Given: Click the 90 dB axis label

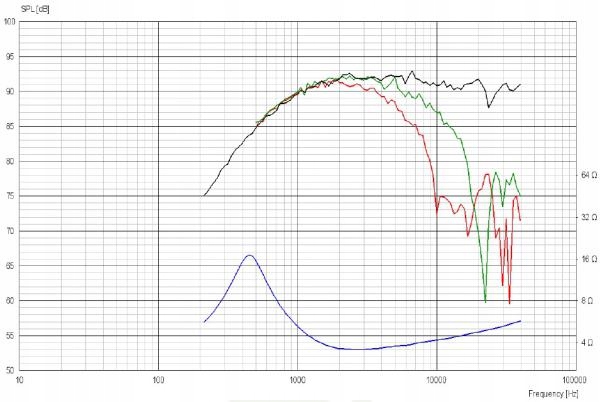Looking at the screenshot, I should tap(10, 91).
